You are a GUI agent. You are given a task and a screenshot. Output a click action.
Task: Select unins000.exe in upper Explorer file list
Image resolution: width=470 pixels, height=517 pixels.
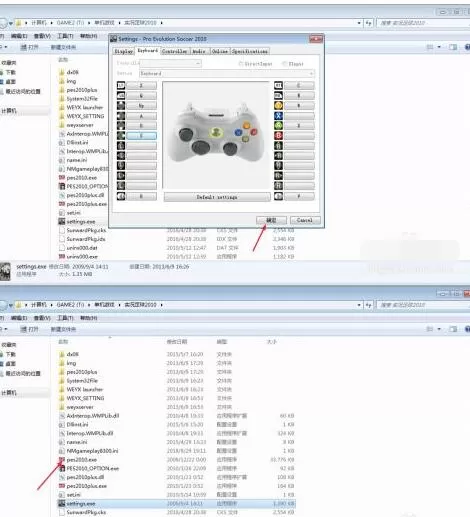coord(82,257)
